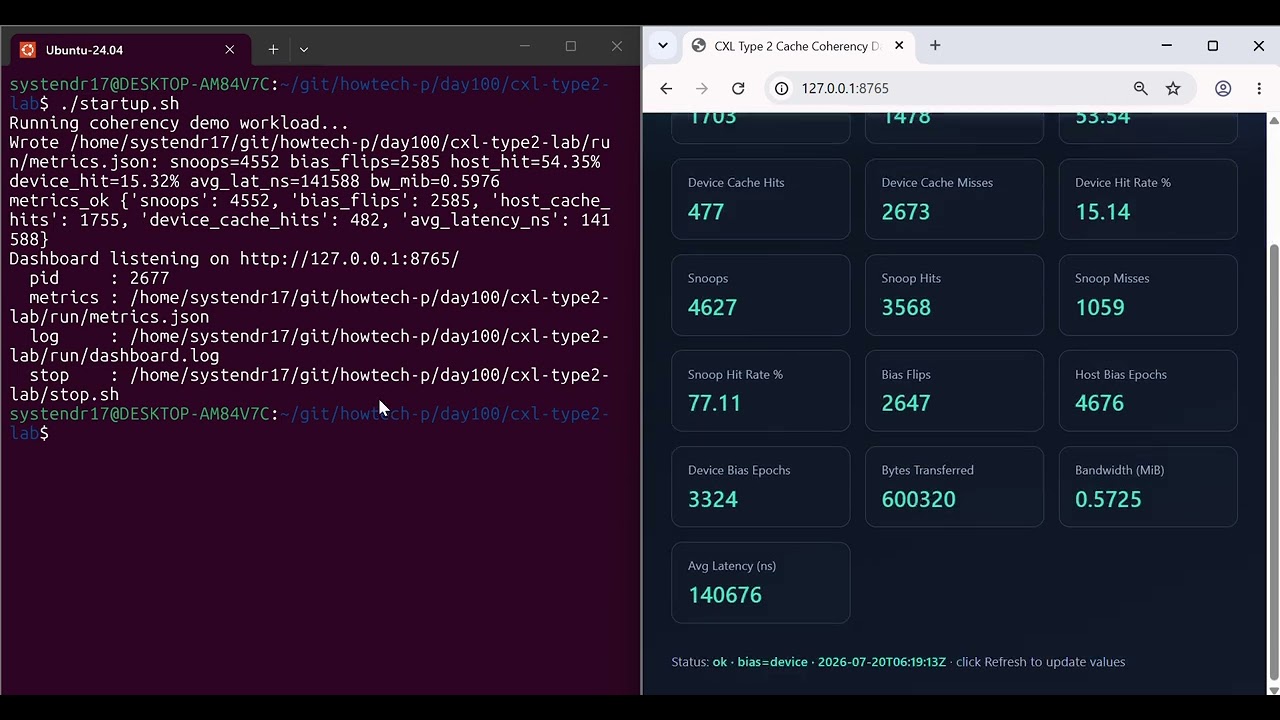1280x720 pixels.
Task: Click the pid : 2677 terminal line
Action: (x=99, y=278)
